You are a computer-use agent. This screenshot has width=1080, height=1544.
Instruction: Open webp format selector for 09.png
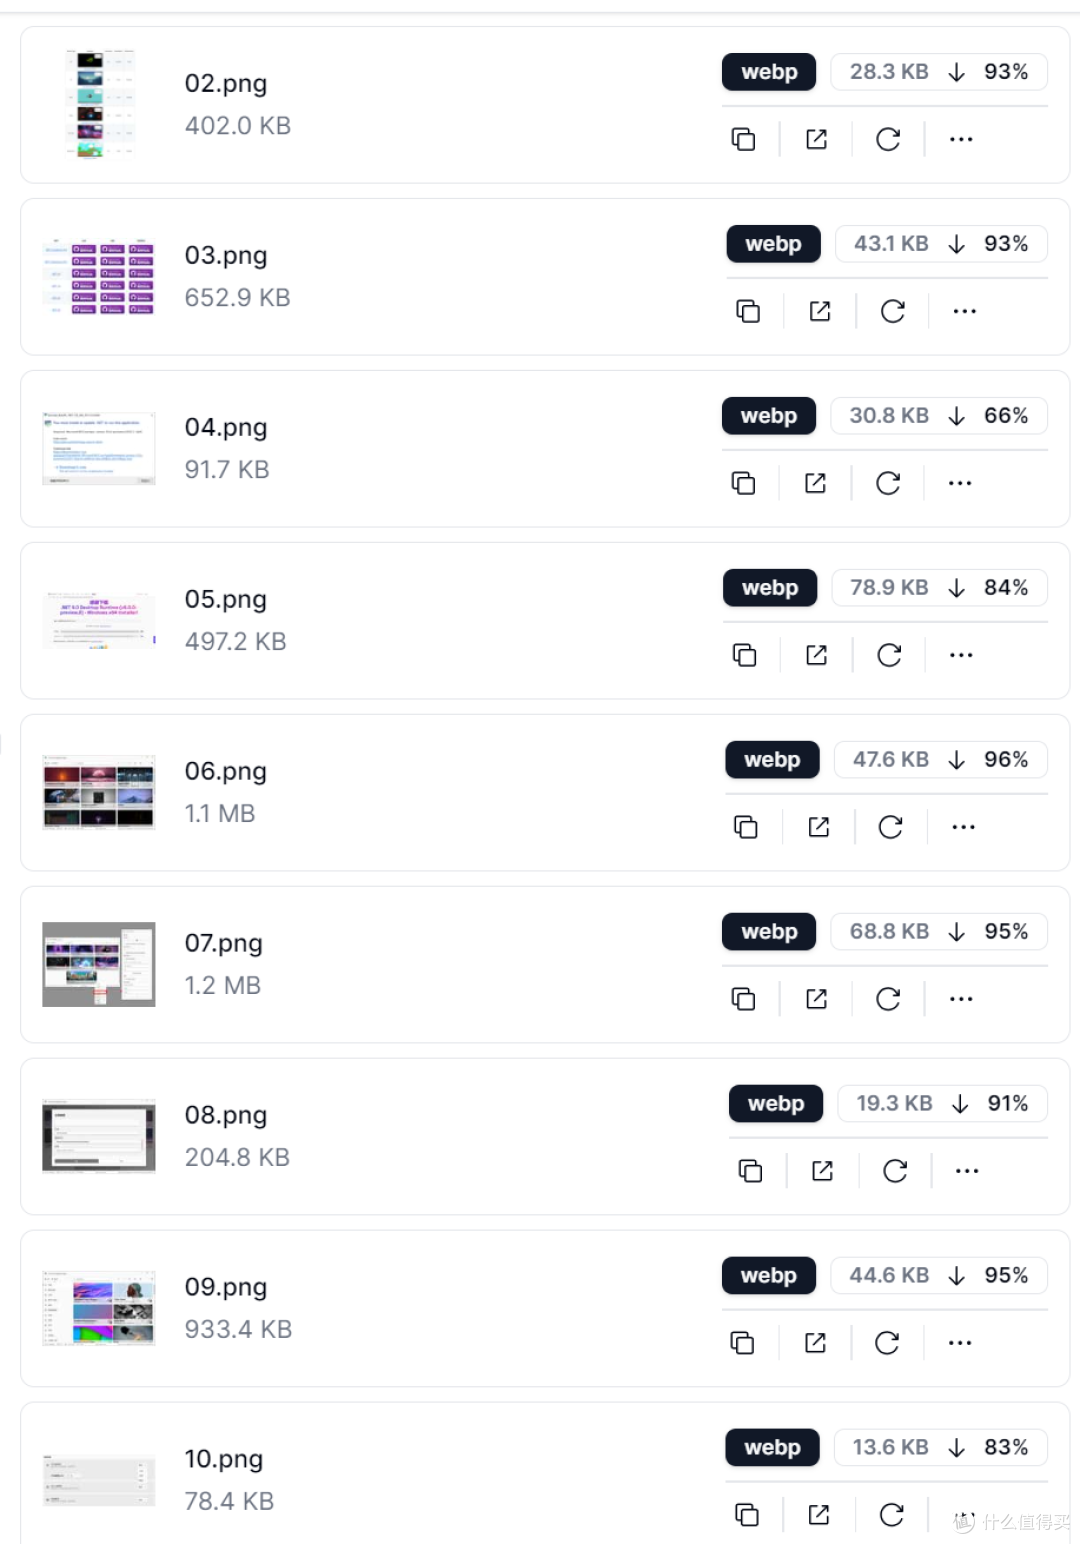pos(768,1276)
